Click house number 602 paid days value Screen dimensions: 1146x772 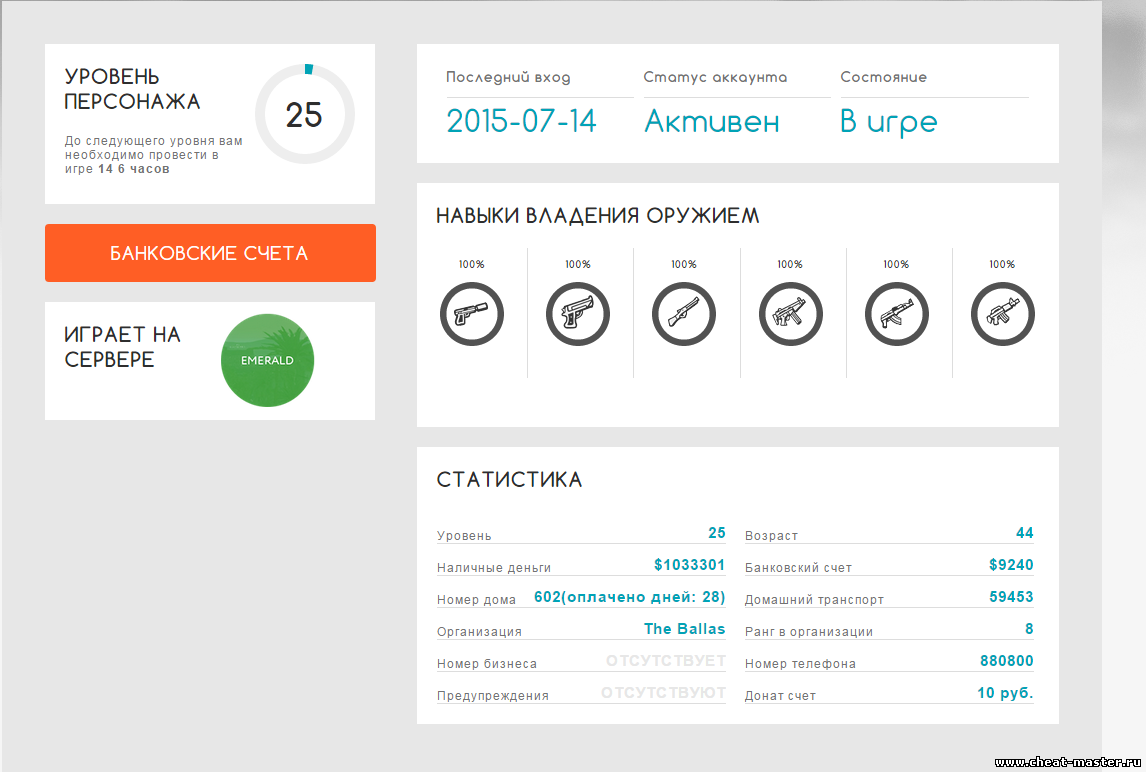pyautogui.click(x=629, y=597)
